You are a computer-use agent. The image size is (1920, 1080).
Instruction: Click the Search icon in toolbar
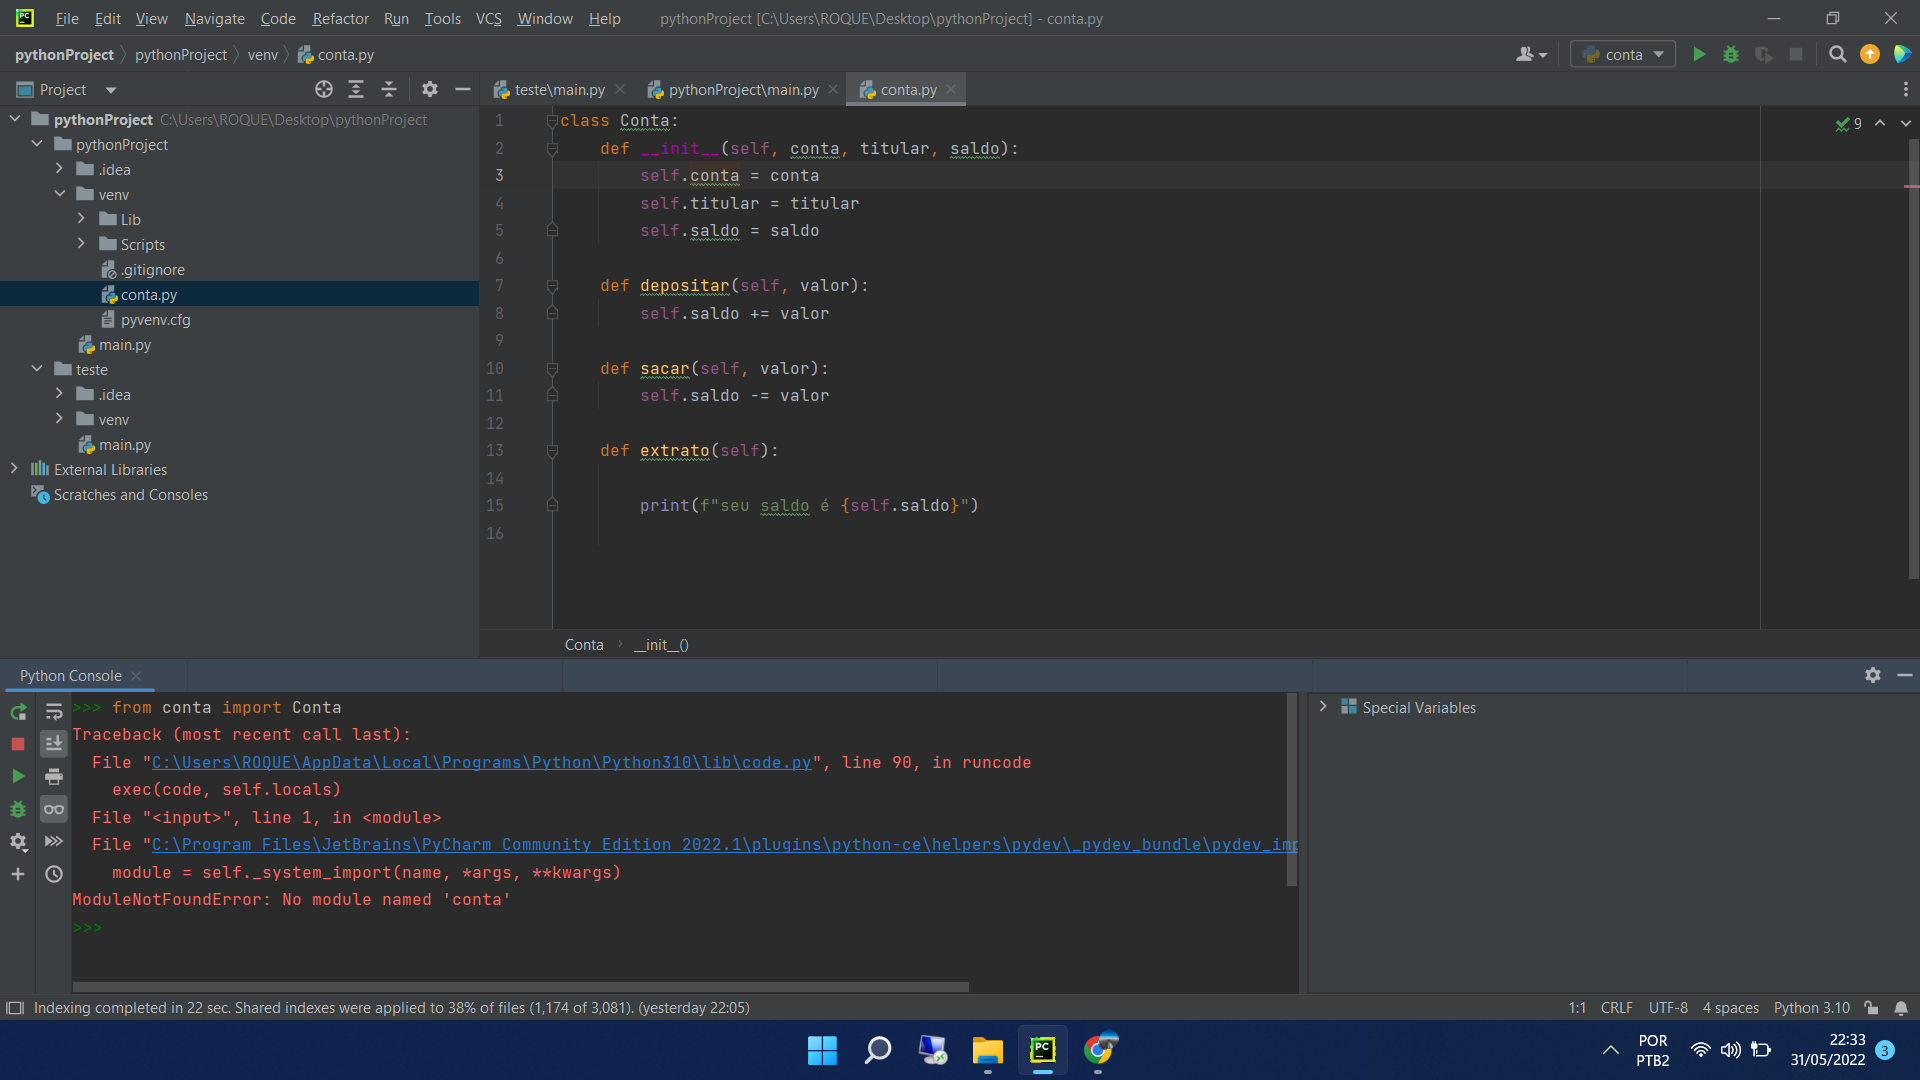tap(1837, 55)
